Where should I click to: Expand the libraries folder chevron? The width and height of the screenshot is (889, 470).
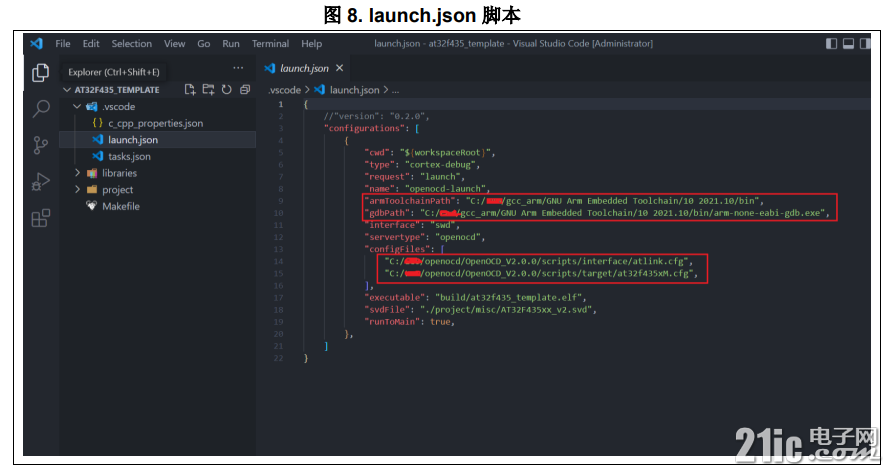[x=77, y=173]
